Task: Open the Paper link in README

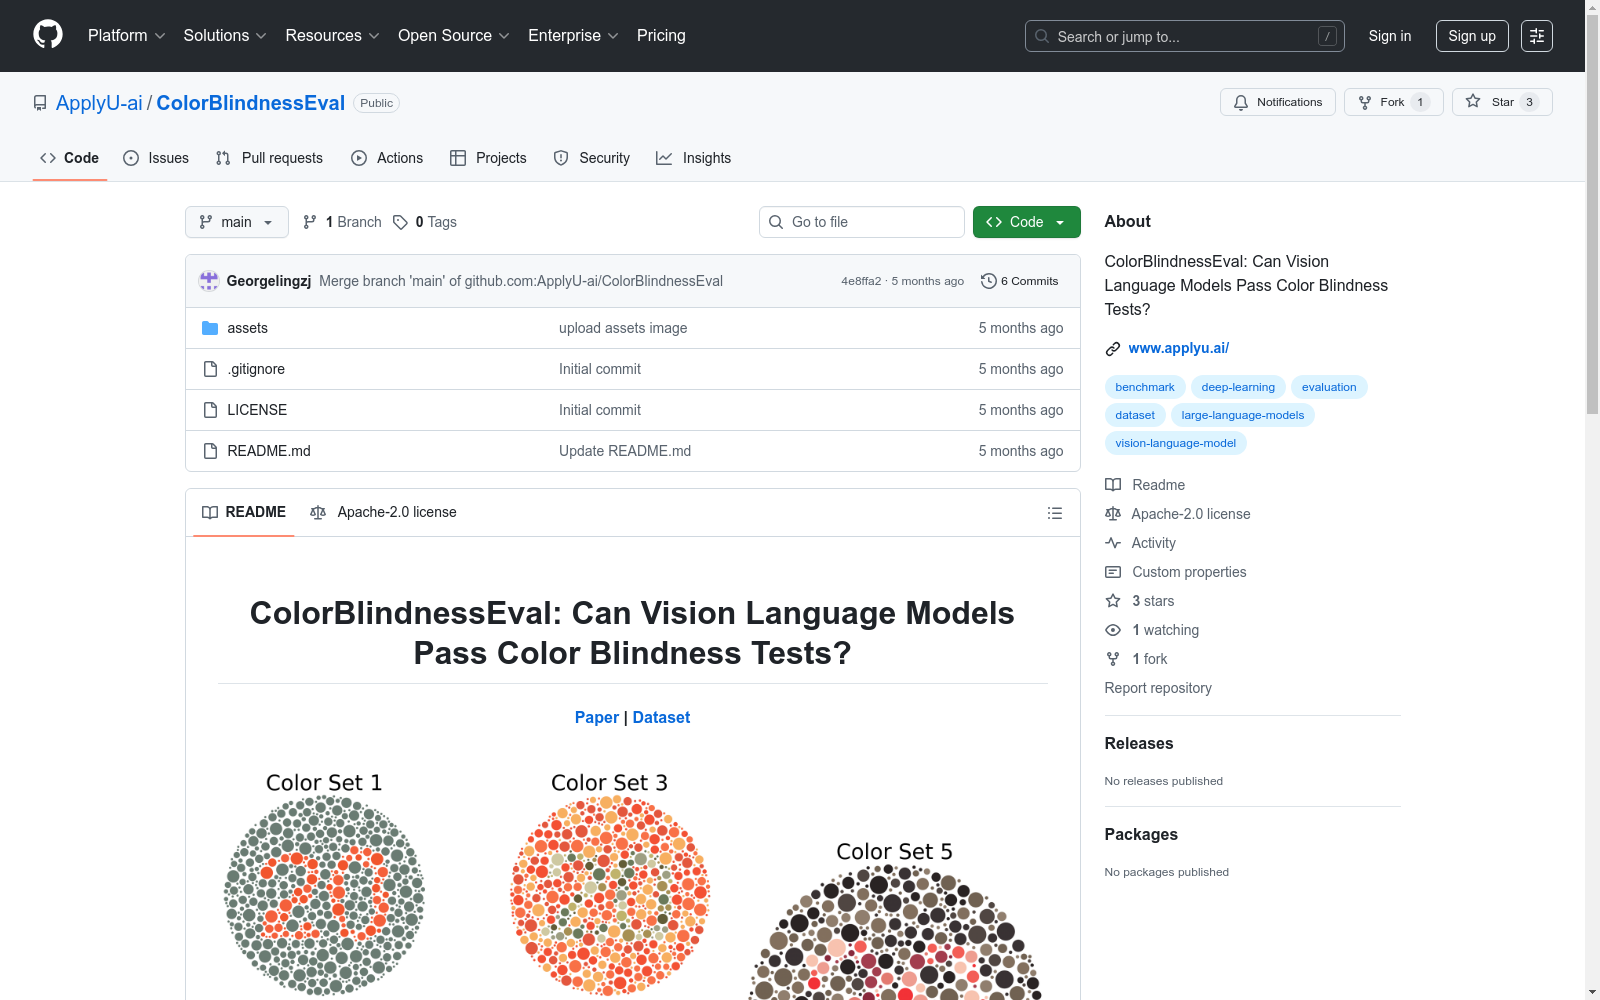Action: 597,717
